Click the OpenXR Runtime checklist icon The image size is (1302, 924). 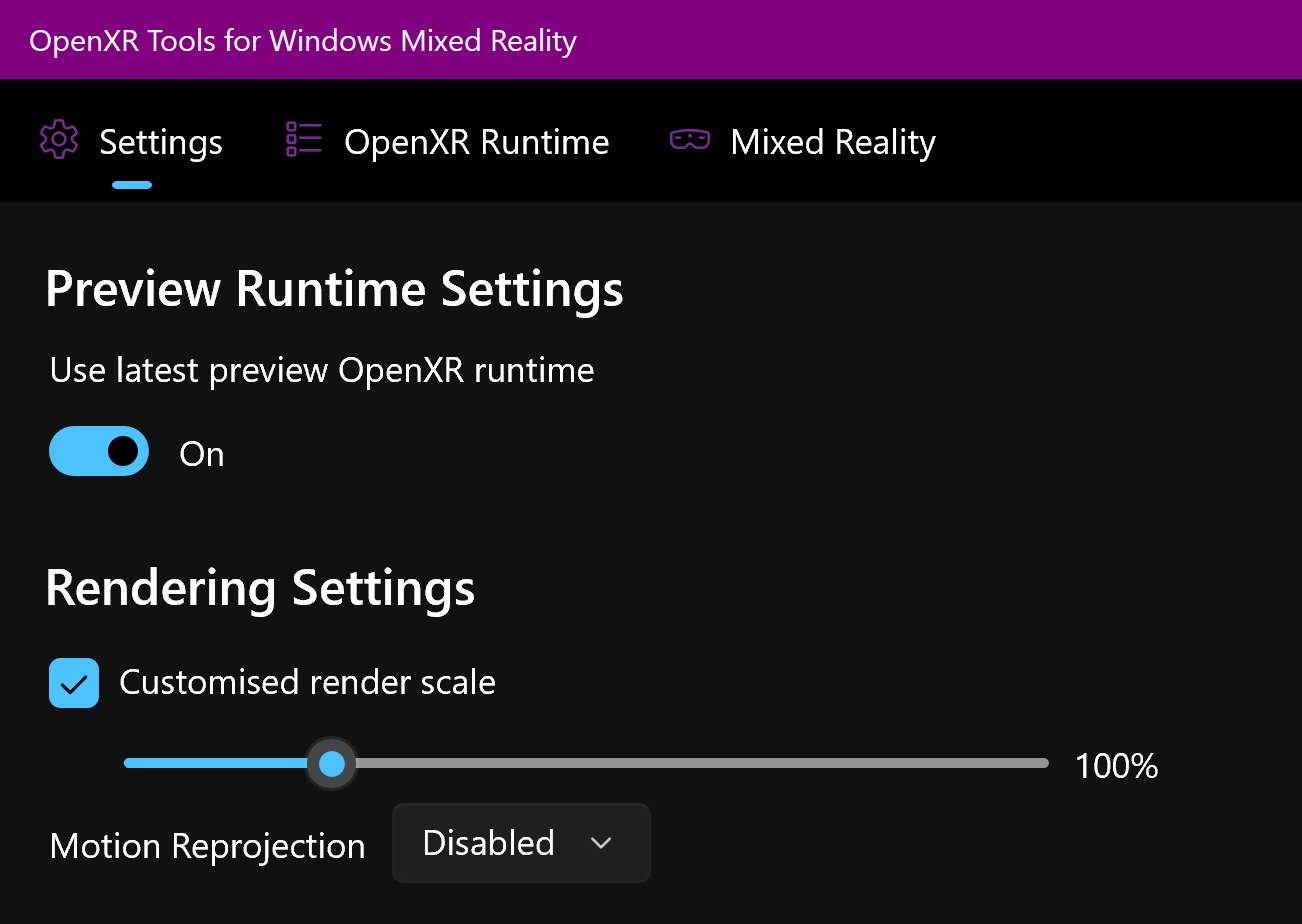point(304,140)
